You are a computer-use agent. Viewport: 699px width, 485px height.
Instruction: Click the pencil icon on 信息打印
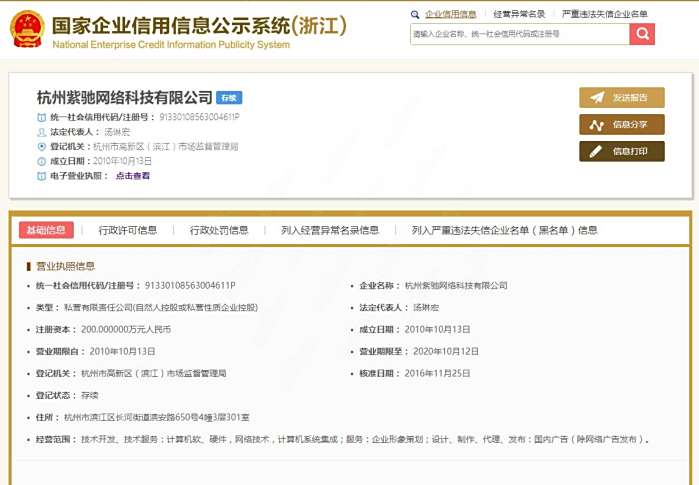coord(596,152)
